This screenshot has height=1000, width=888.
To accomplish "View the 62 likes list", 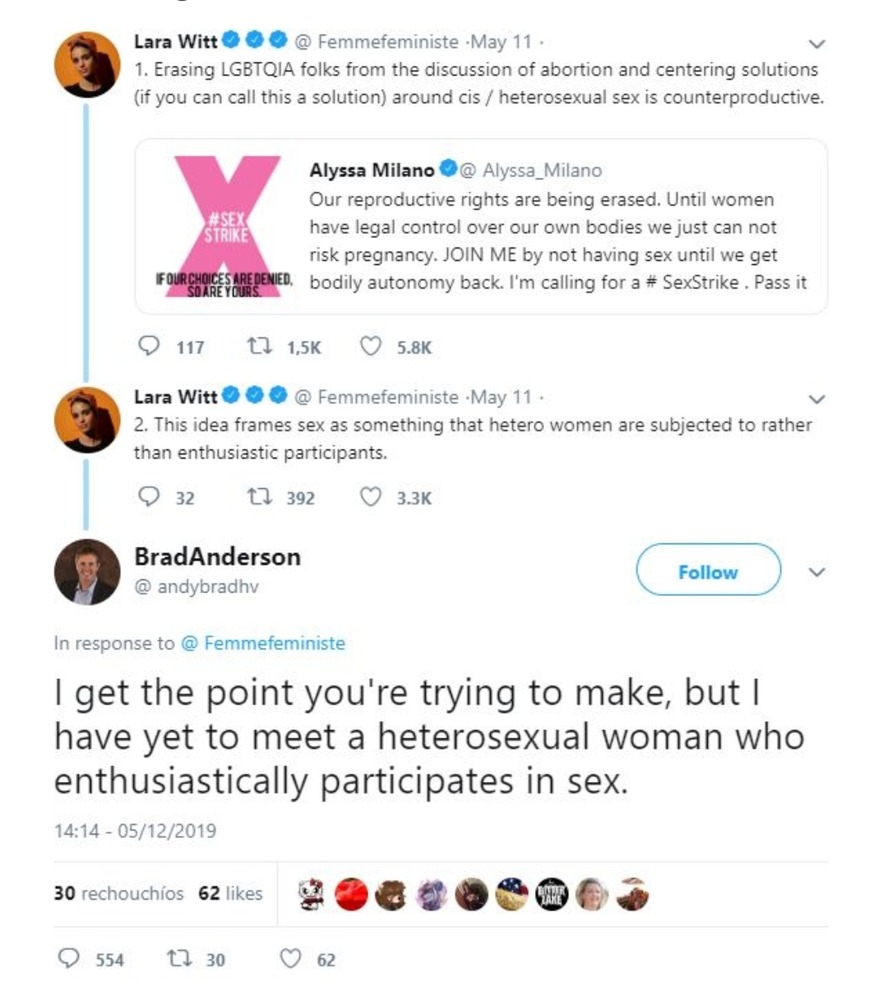I will click(x=230, y=893).
